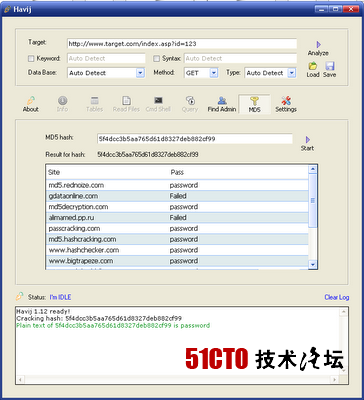Select the alimamed.pp.ru row

[177, 218]
